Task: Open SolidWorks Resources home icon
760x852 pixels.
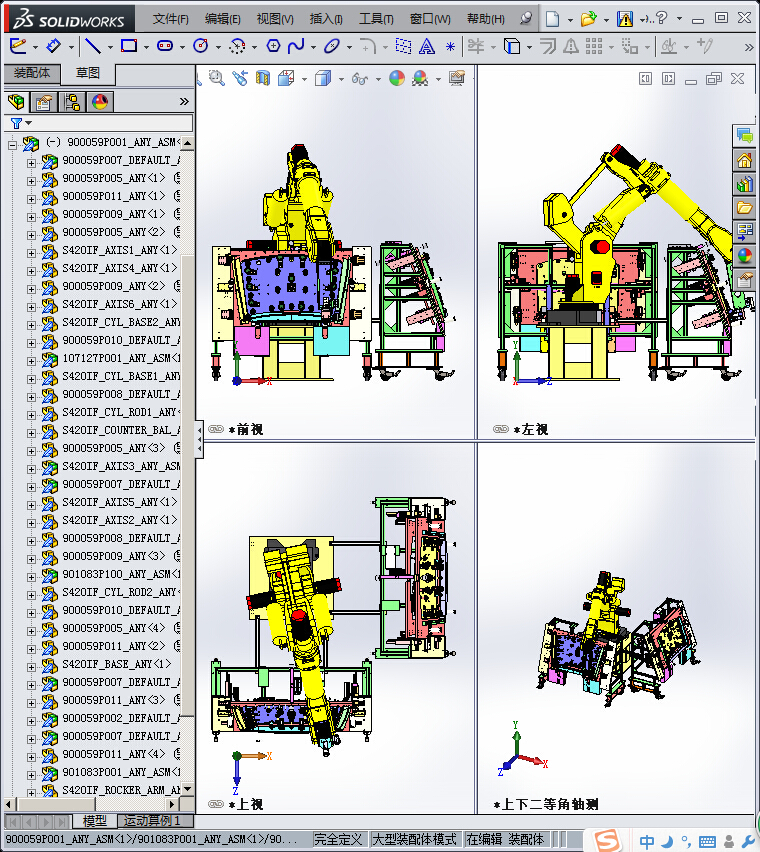Action: click(744, 160)
